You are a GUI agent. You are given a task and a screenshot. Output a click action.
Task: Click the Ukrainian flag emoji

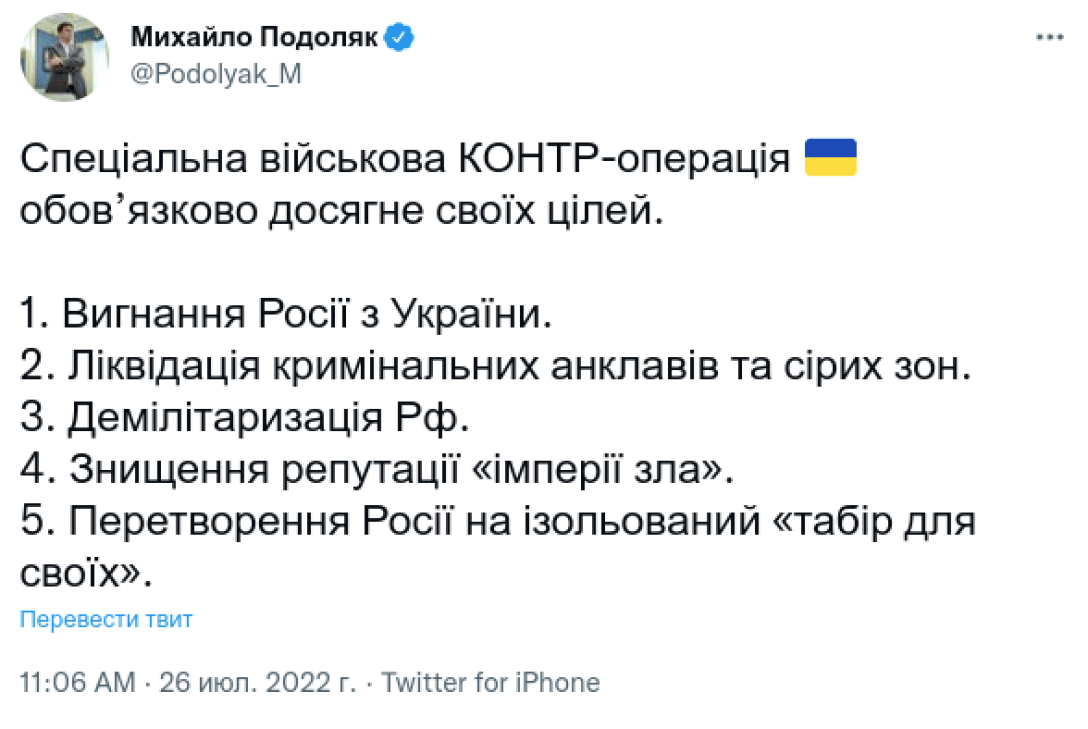tap(831, 159)
